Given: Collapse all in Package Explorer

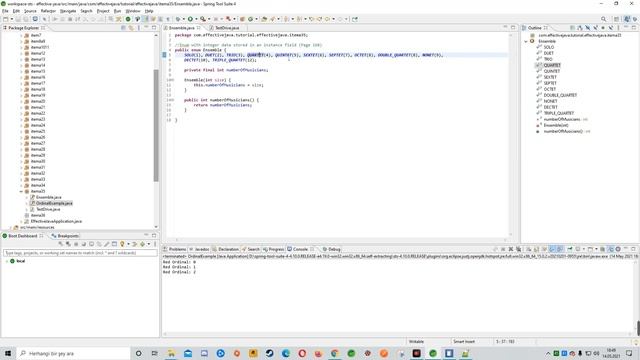Looking at the screenshot, I should 123,28.
